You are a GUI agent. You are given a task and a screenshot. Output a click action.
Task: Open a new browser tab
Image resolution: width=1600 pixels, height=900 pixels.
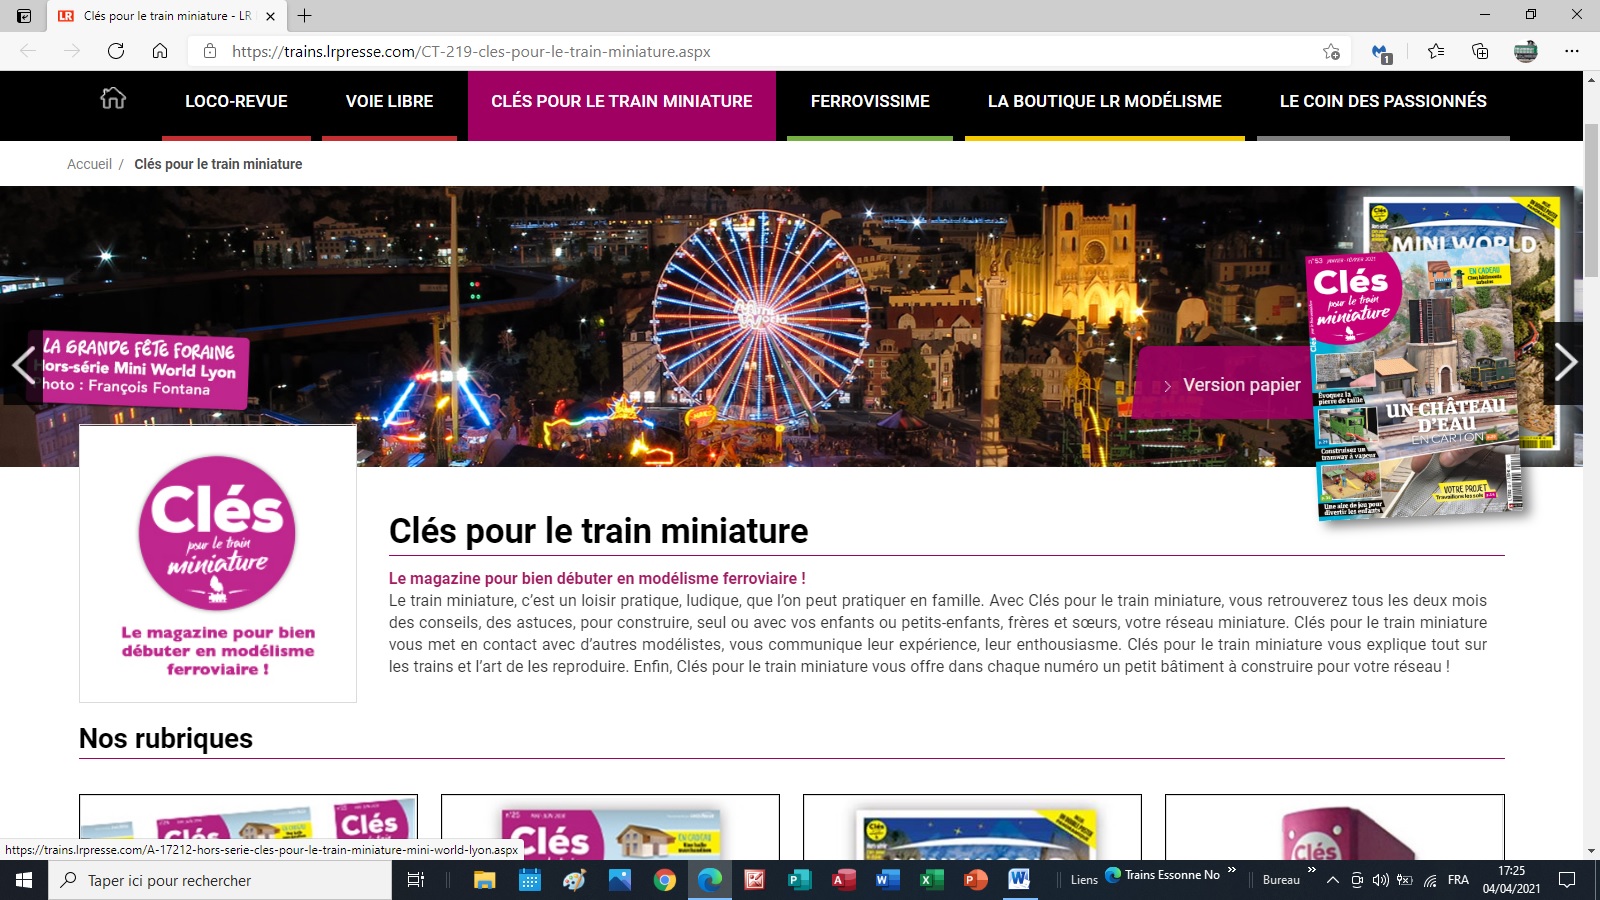click(x=305, y=15)
